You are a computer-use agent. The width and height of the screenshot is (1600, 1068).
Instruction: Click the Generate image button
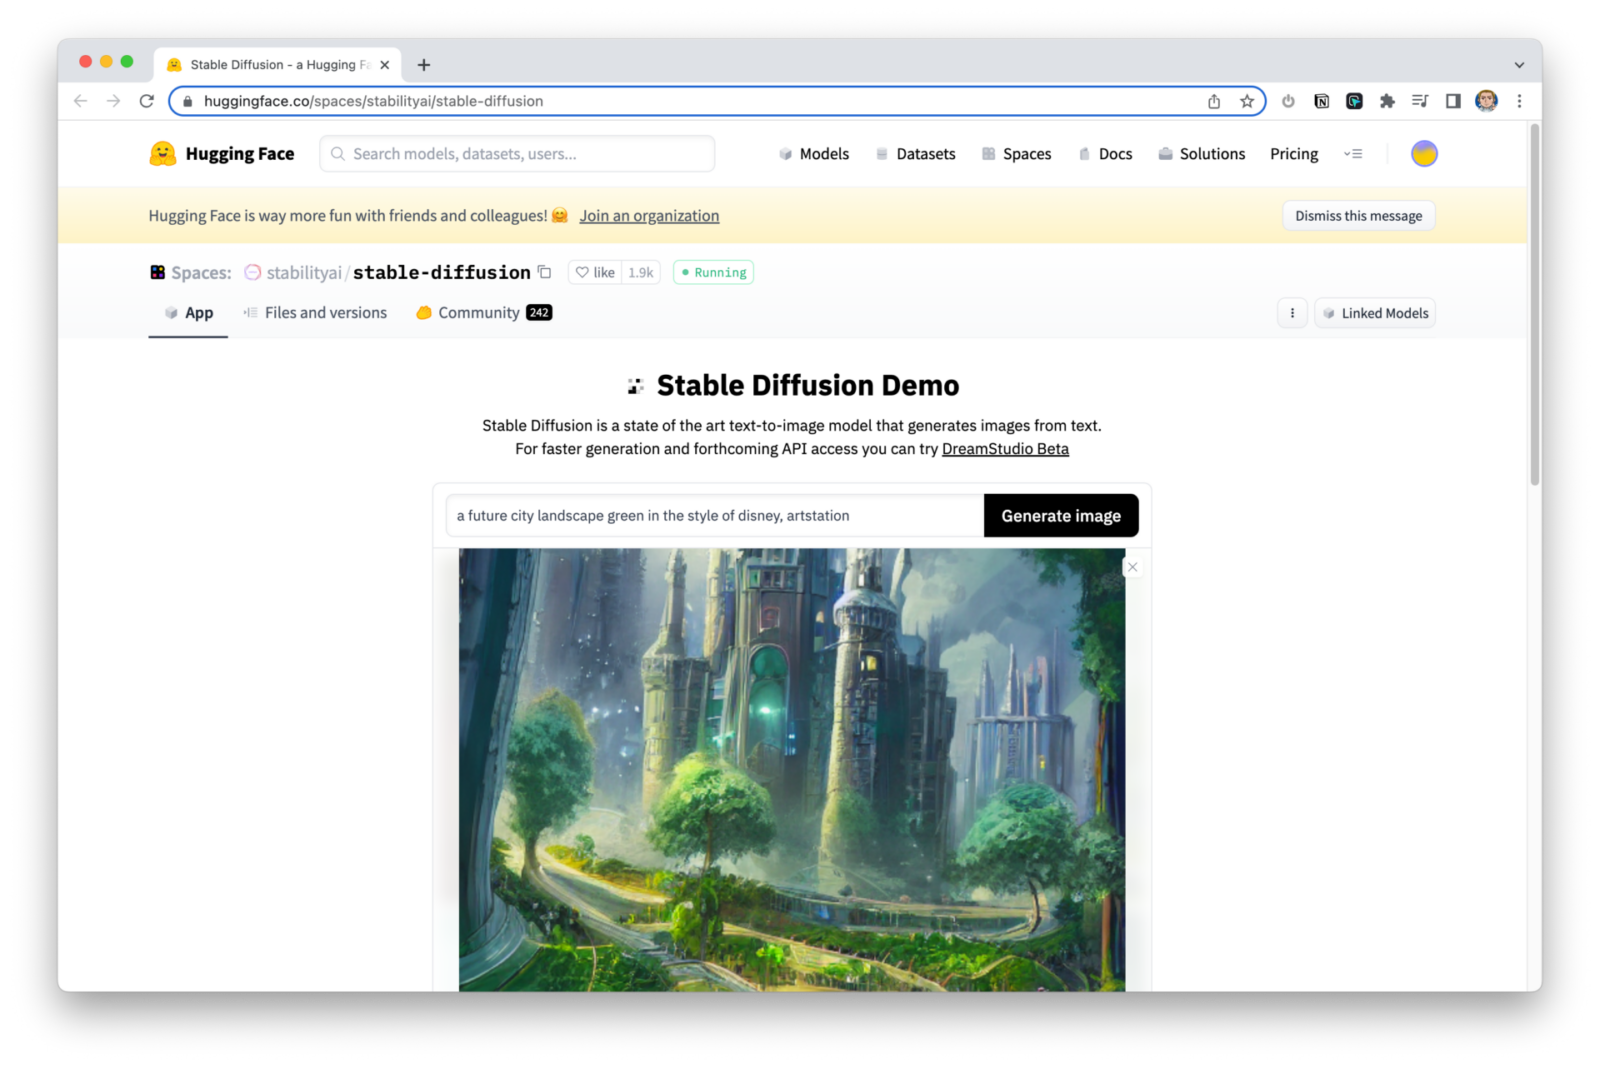(x=1061, y=516)
